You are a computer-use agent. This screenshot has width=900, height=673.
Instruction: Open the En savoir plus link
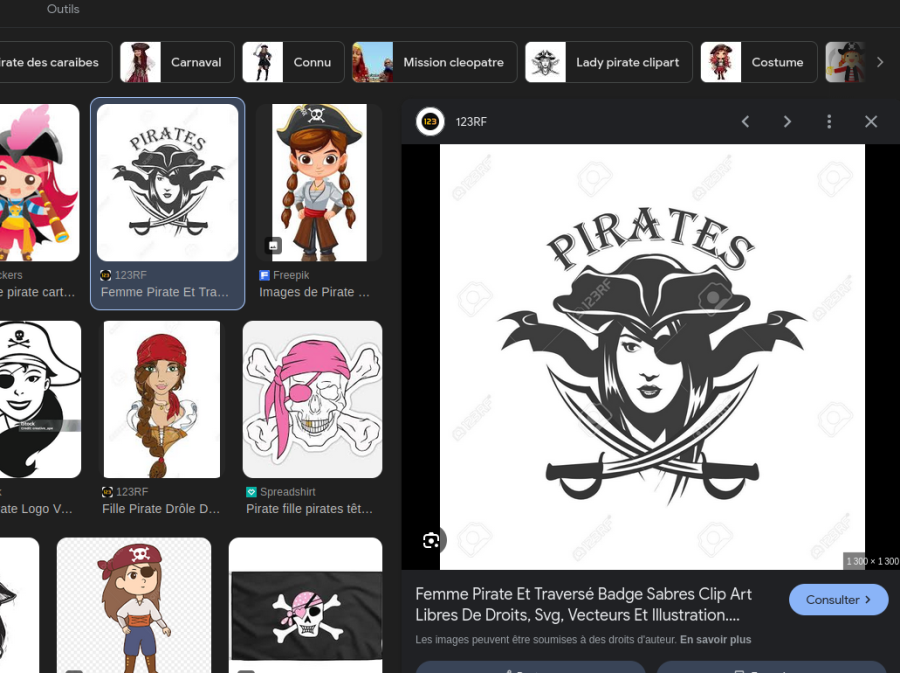715,640
